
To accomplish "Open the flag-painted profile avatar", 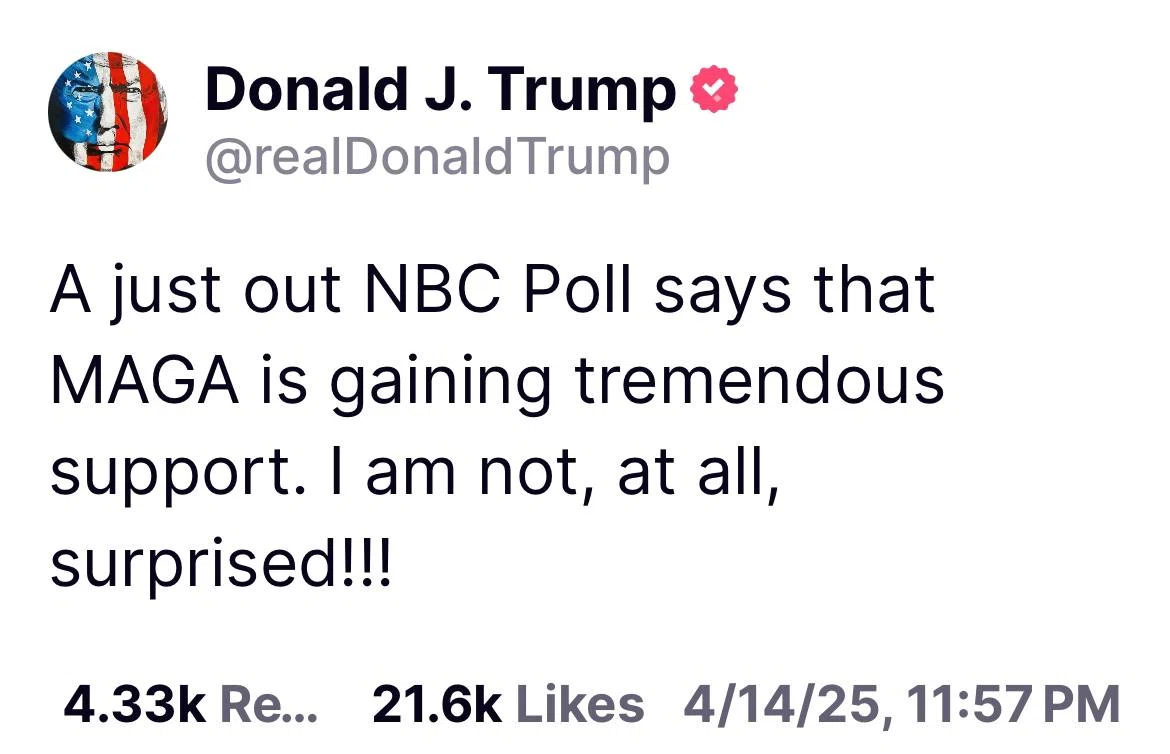I will (x=107, y=111).
